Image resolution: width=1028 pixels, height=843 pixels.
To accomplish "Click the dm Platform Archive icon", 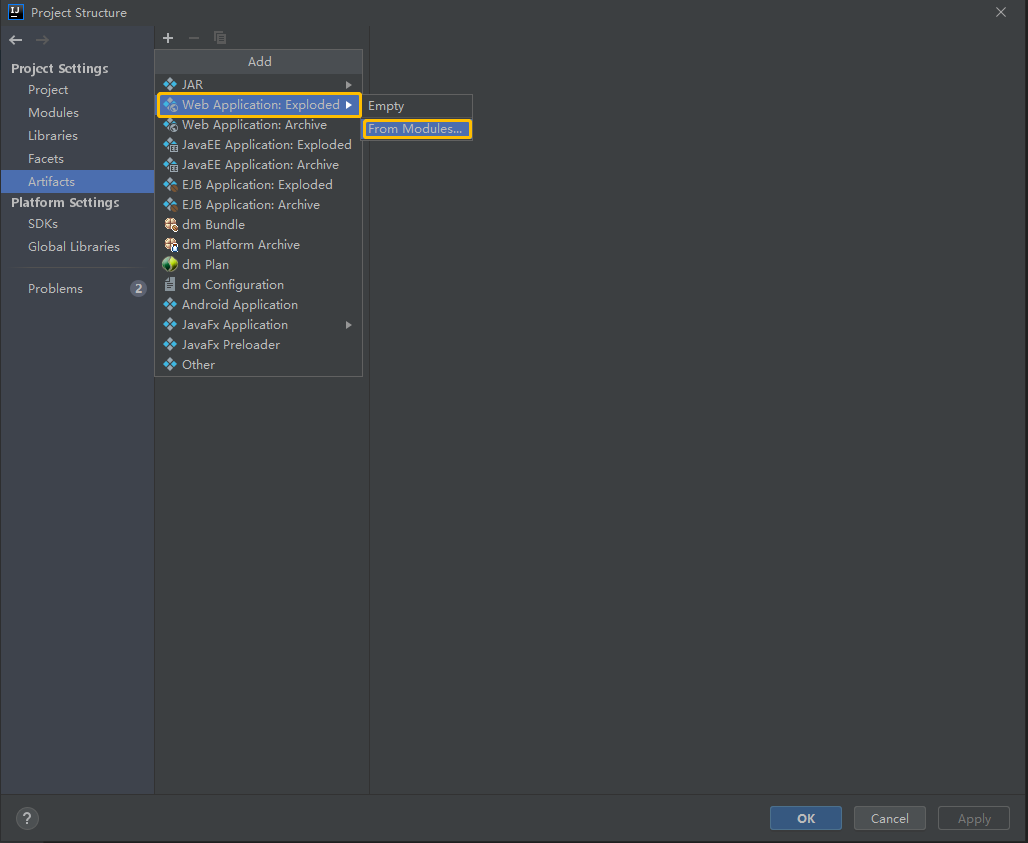I will pyautogui.click(x=170, y=245).
